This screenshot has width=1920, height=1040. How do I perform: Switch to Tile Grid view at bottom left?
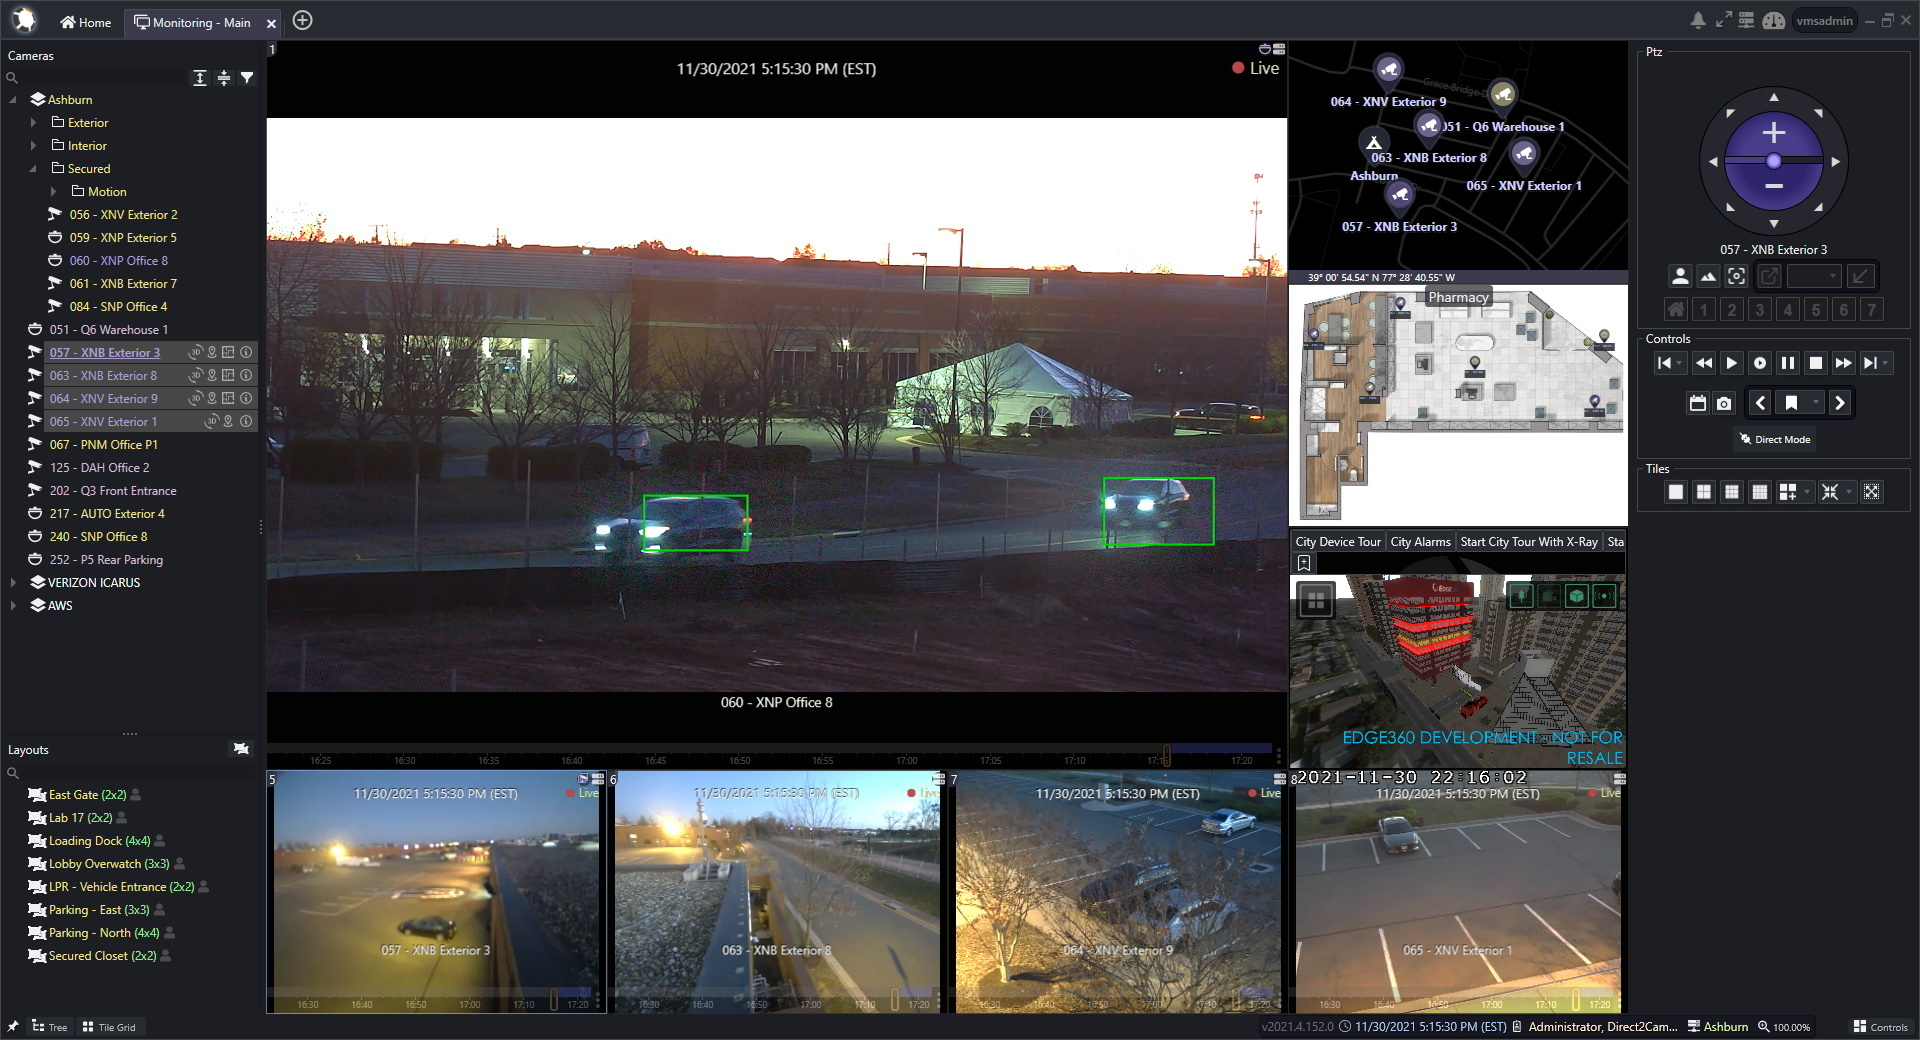coord(110,1027)
